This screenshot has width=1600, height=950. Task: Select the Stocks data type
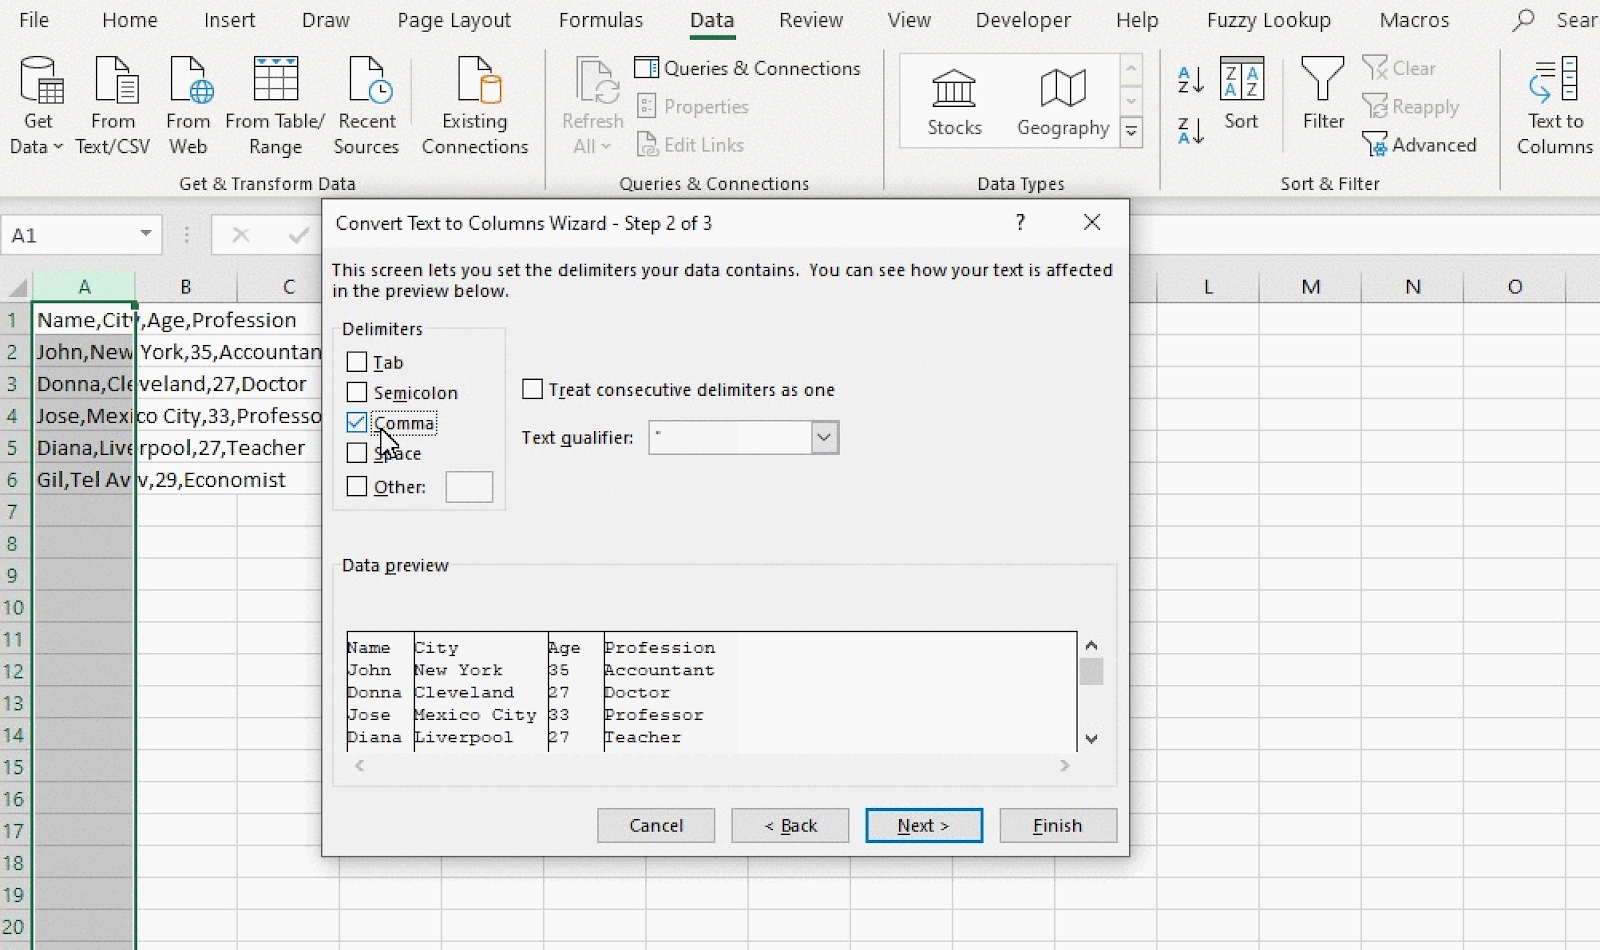coord(954,102)
